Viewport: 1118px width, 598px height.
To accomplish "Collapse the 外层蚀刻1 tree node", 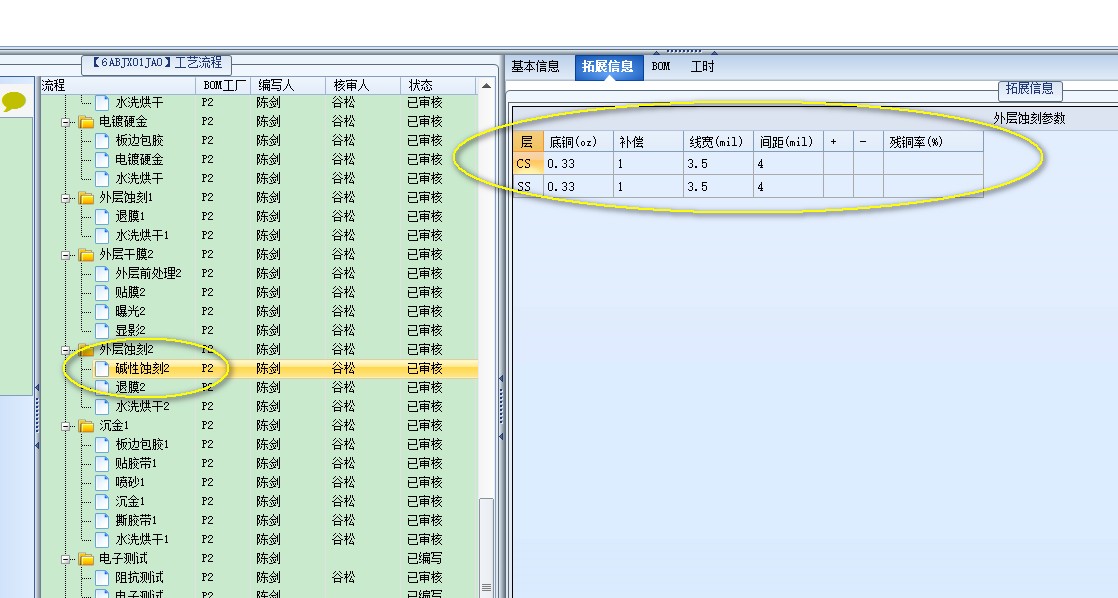I will [x=66, y=198].
